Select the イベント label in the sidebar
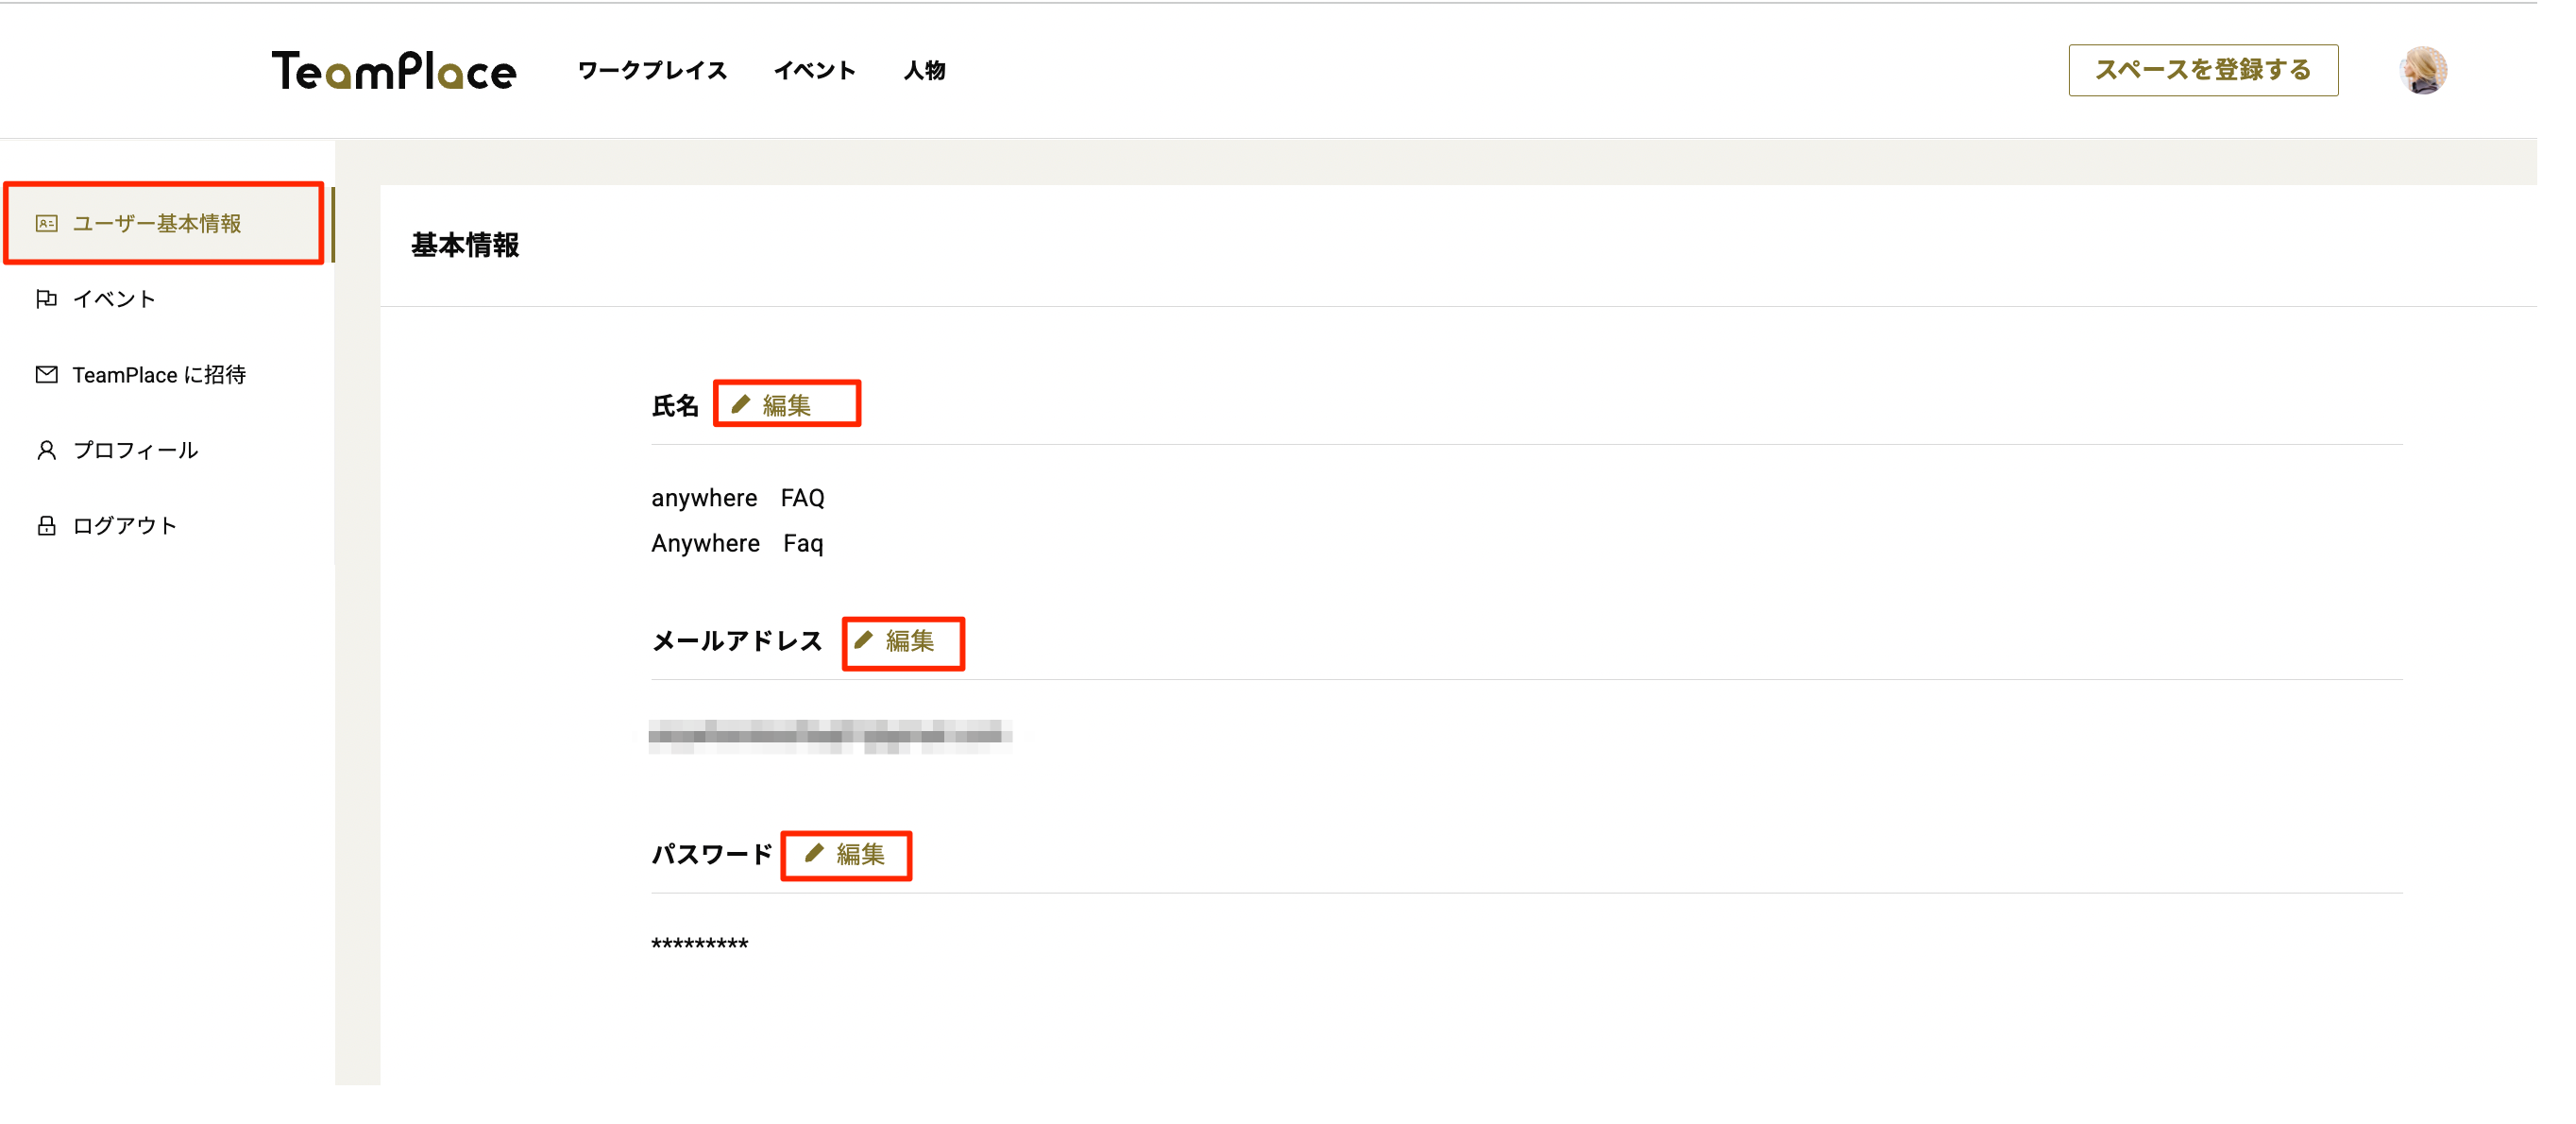 tap(114, 299)
